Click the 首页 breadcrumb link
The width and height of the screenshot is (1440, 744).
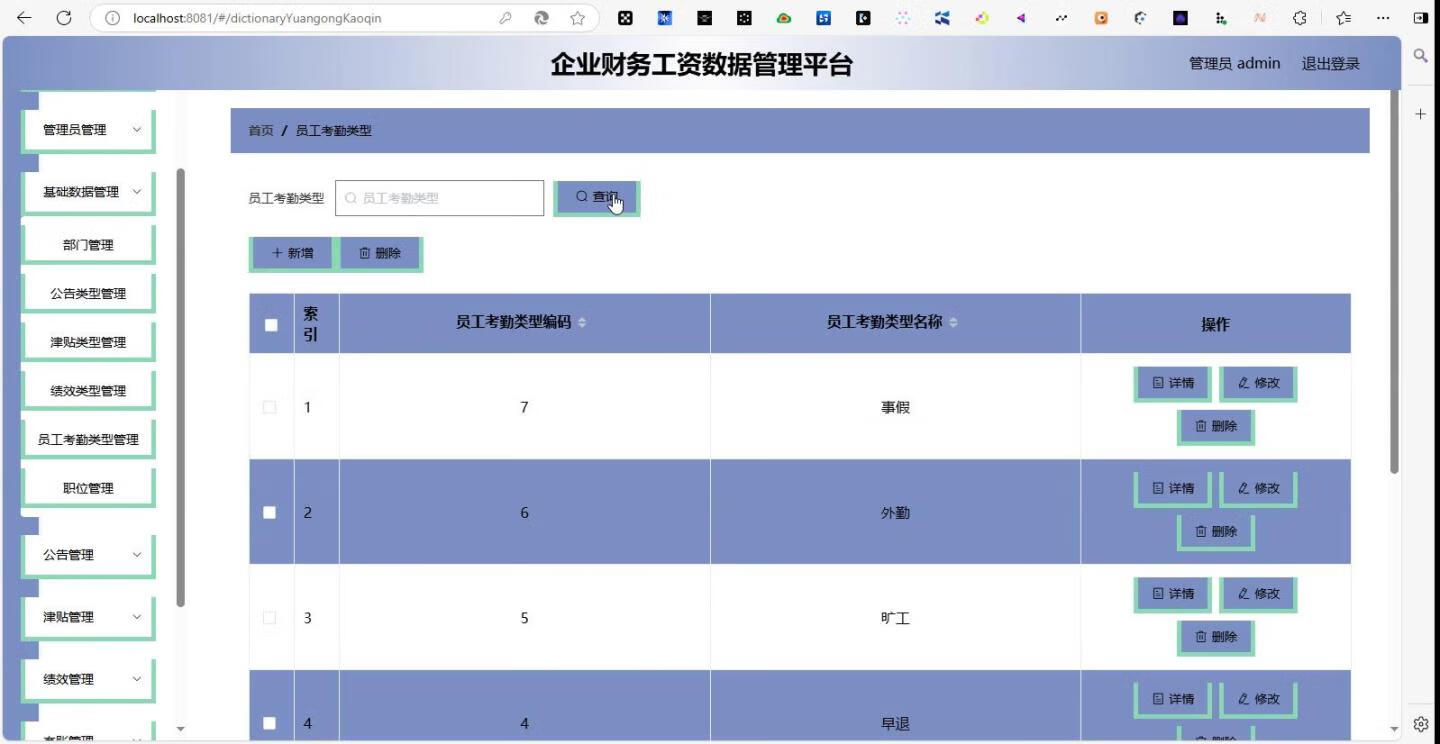click(x=261, y=131)
